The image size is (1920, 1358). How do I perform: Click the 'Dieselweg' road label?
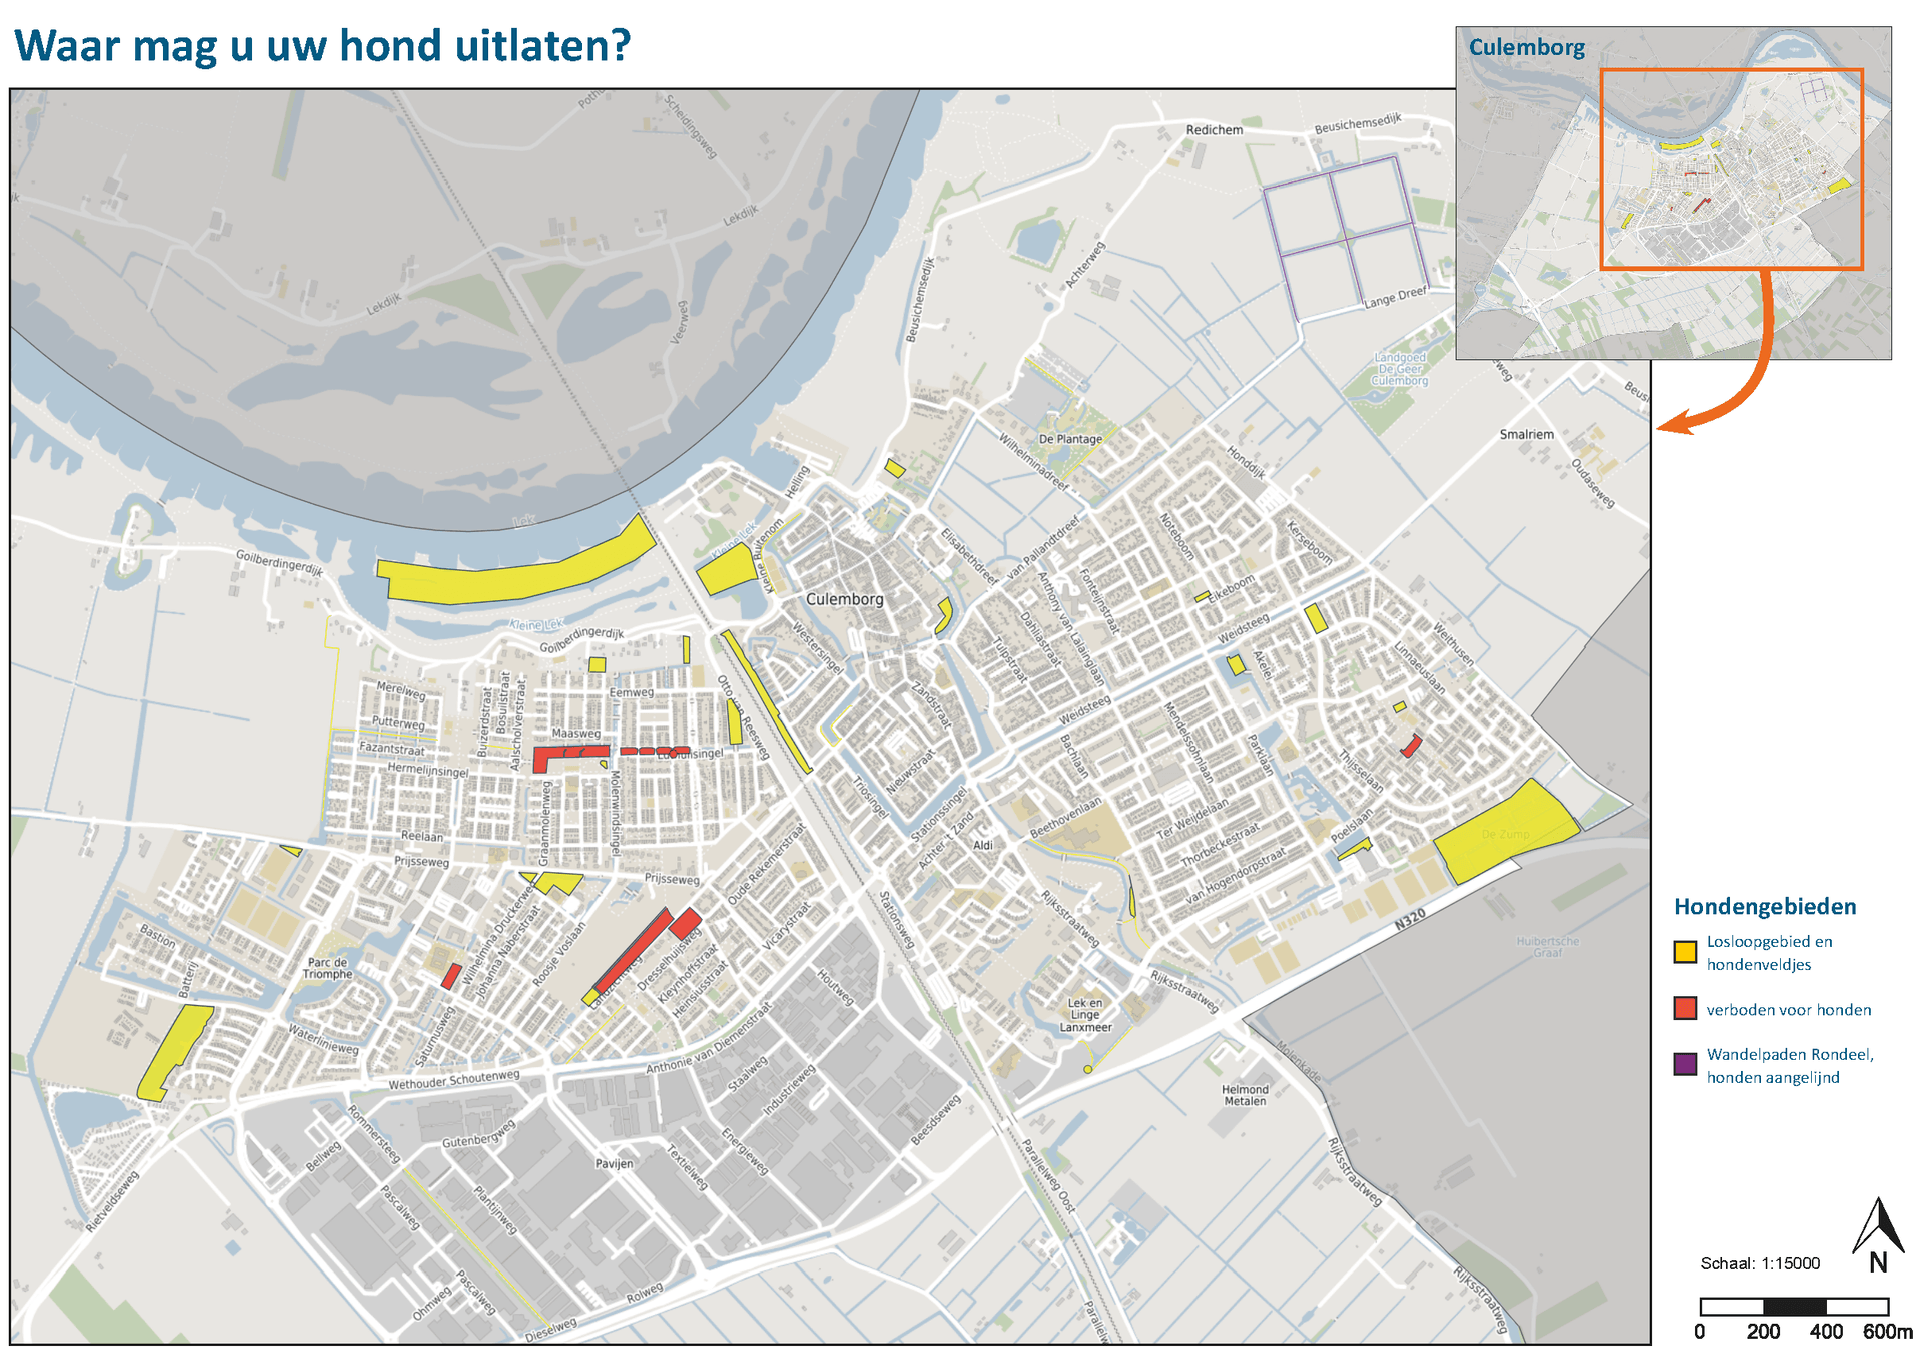pyautogui.click(x=551, y=1329)
